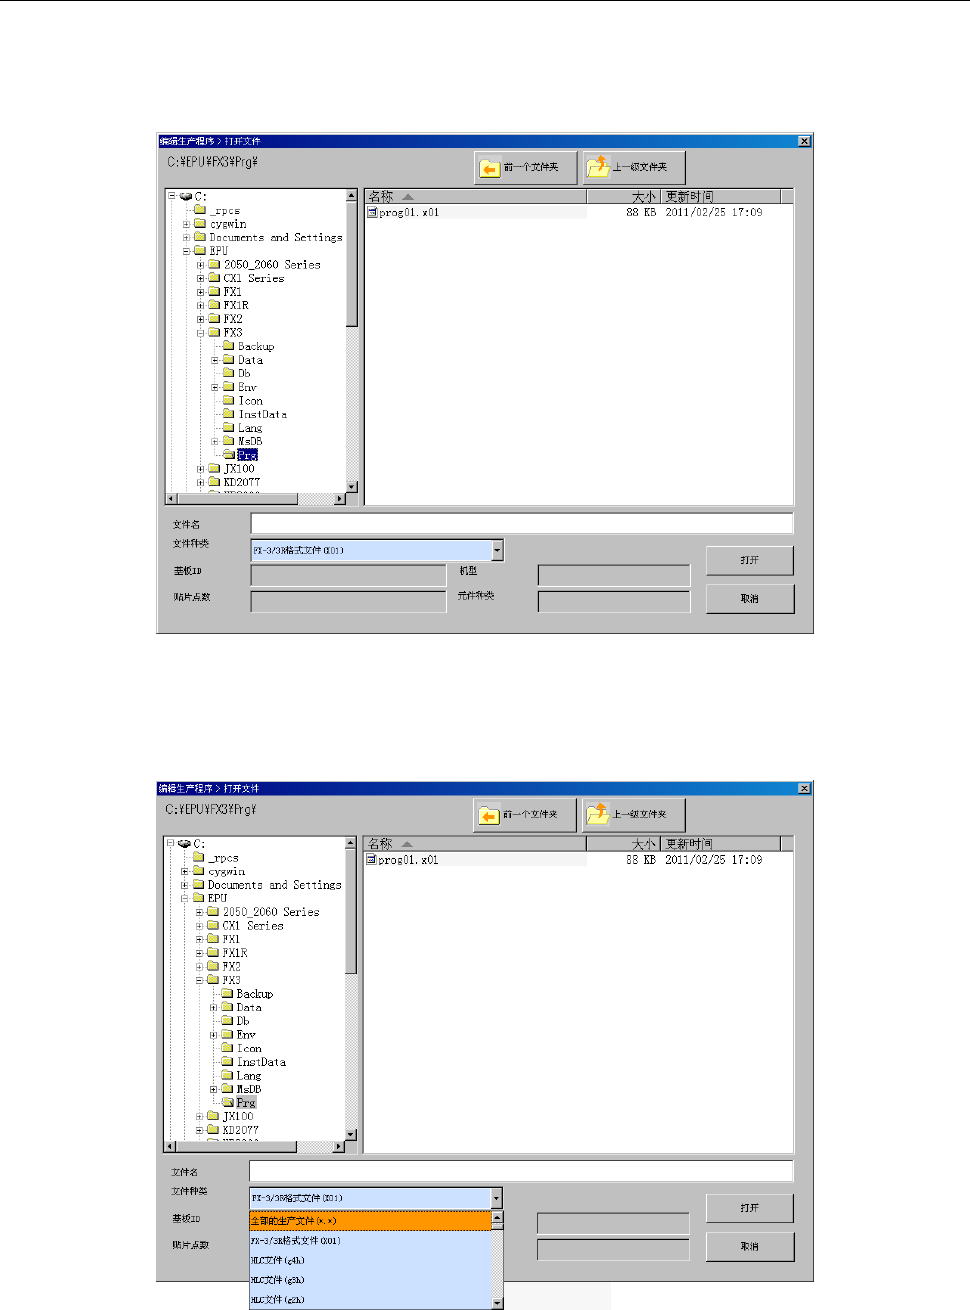The height and width of the screenshot is (1310, 970).
Task: Click 上一级文件夹 up-folder button in upper dialog
Action: click(634, 168)
